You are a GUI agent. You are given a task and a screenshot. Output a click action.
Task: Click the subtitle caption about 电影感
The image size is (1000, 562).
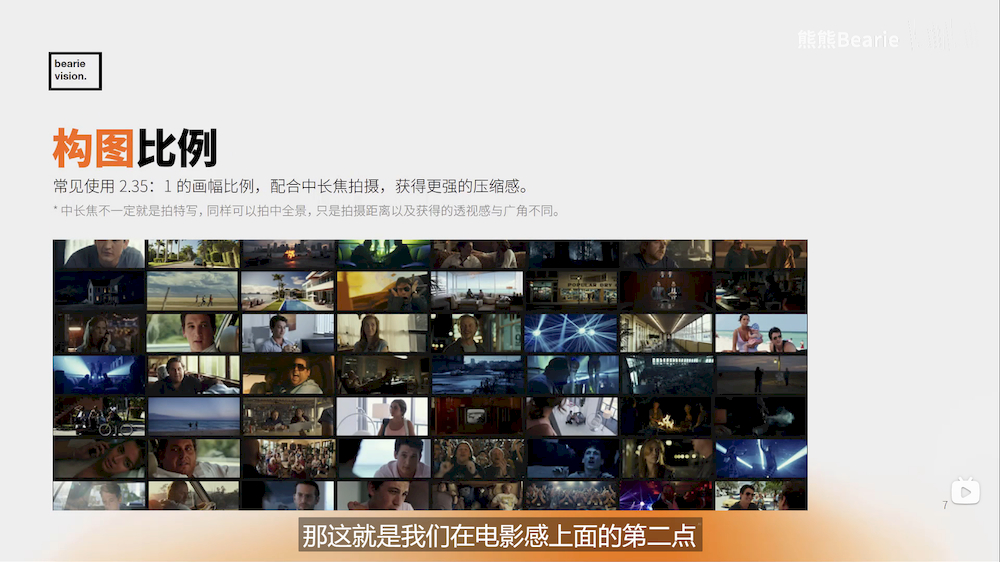coord(499,534)
